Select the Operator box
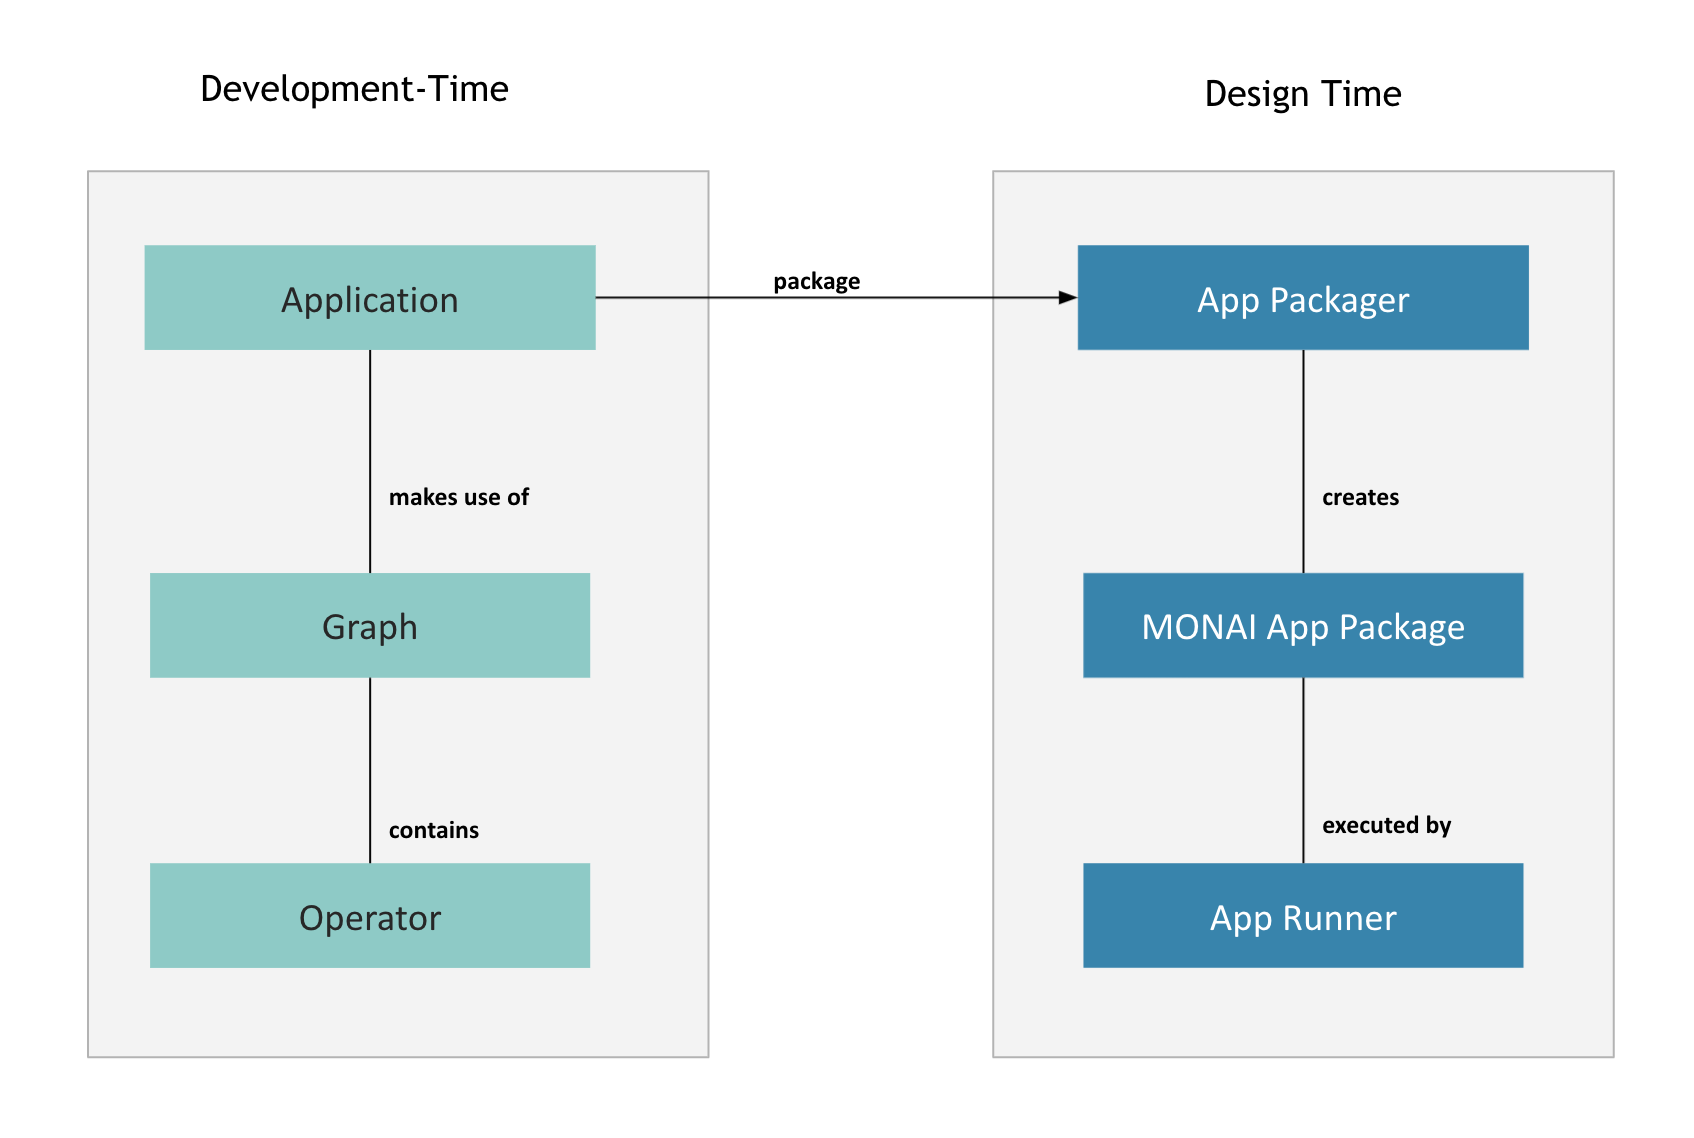 tap(370, 916)
